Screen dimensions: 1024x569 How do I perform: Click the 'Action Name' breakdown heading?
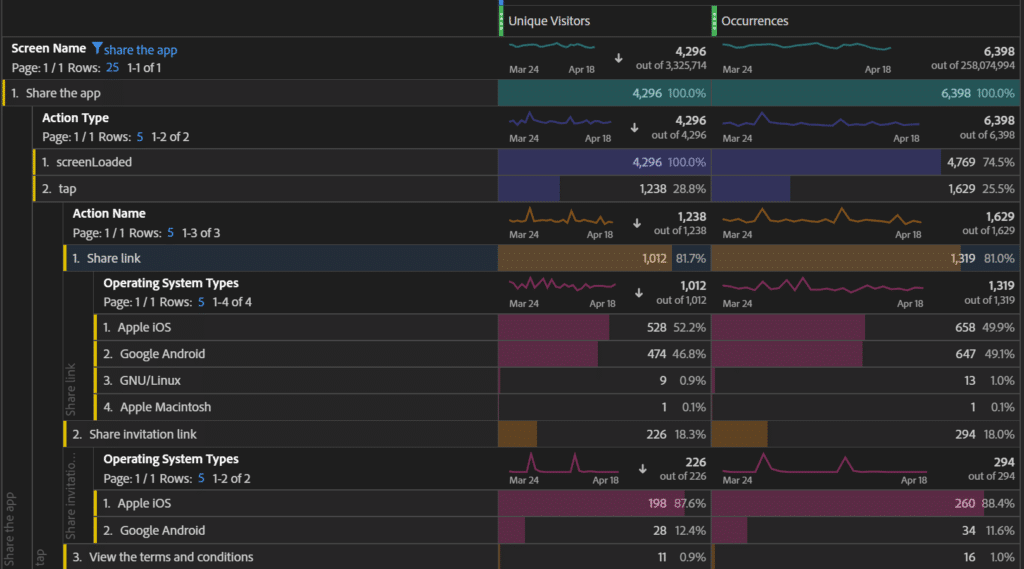(x=109, y=214)
